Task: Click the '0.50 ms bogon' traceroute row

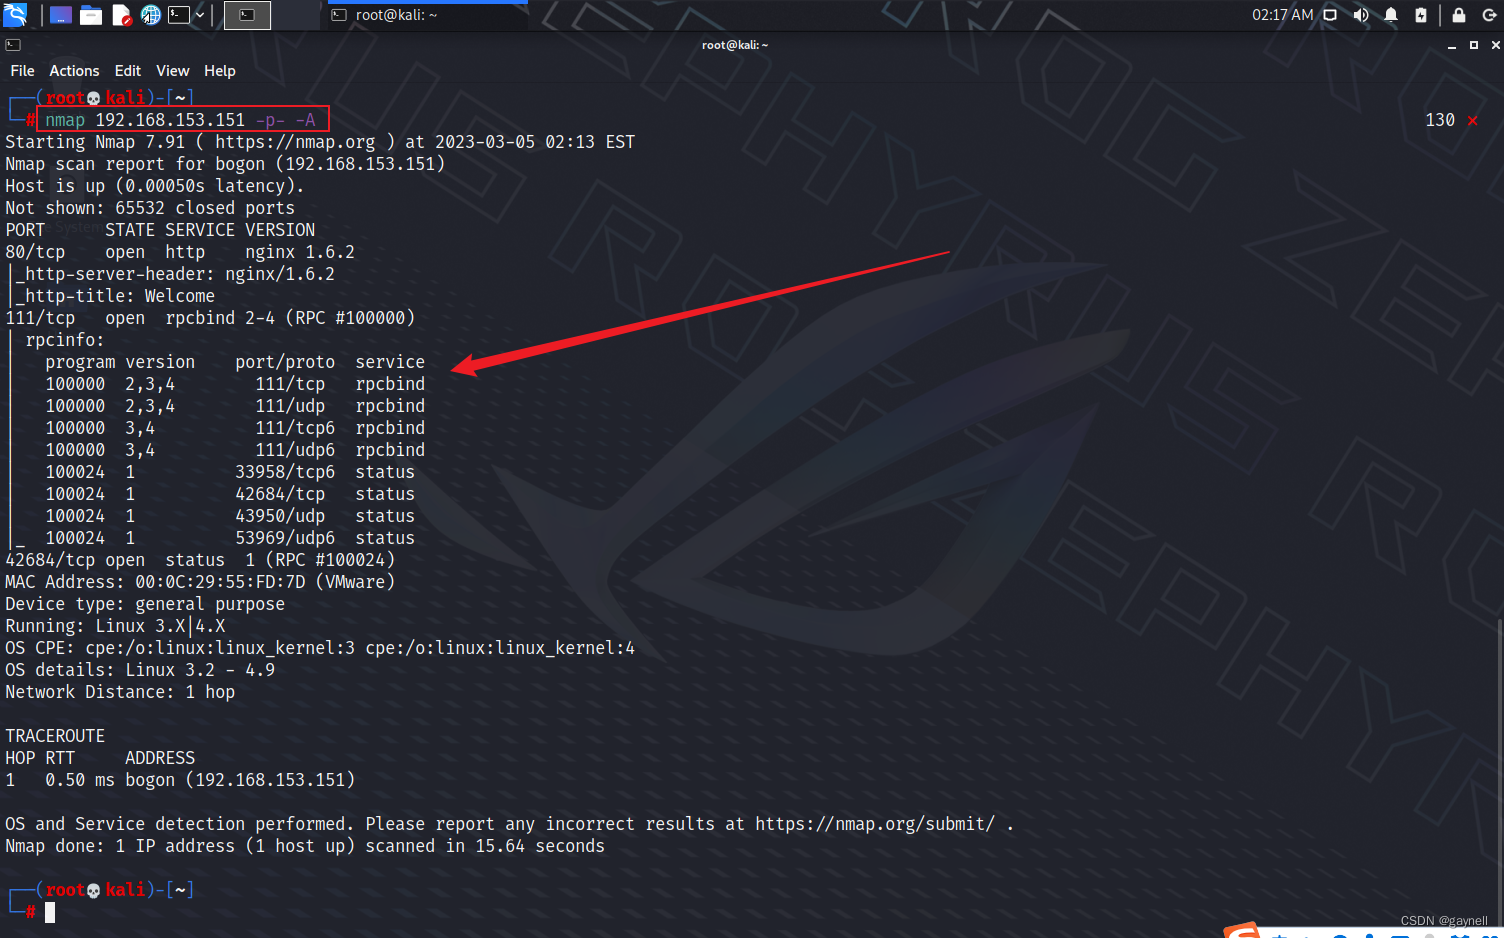Action: (x=180, y=780)
